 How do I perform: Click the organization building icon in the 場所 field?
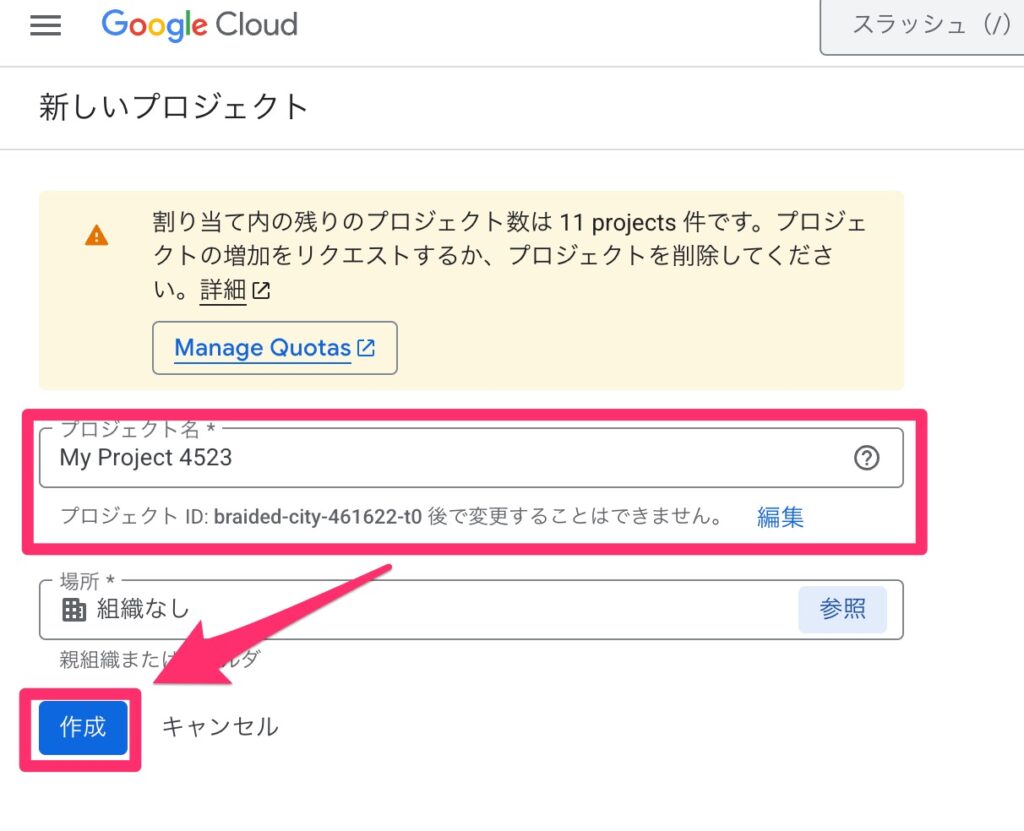[74, 610]
